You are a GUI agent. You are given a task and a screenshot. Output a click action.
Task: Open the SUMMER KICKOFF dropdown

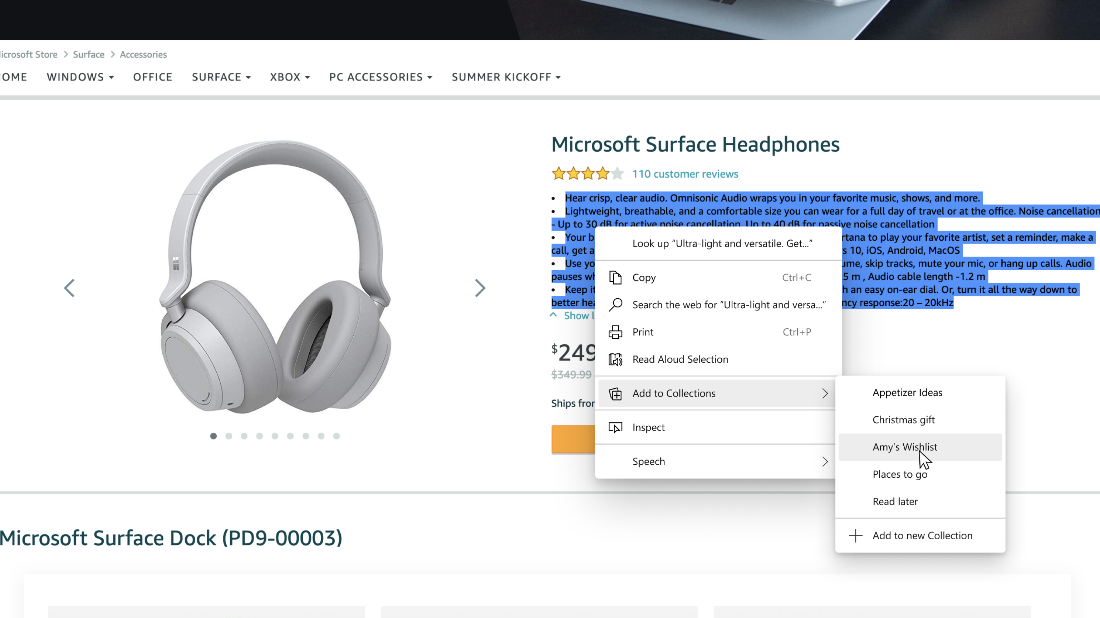(506, 77)
